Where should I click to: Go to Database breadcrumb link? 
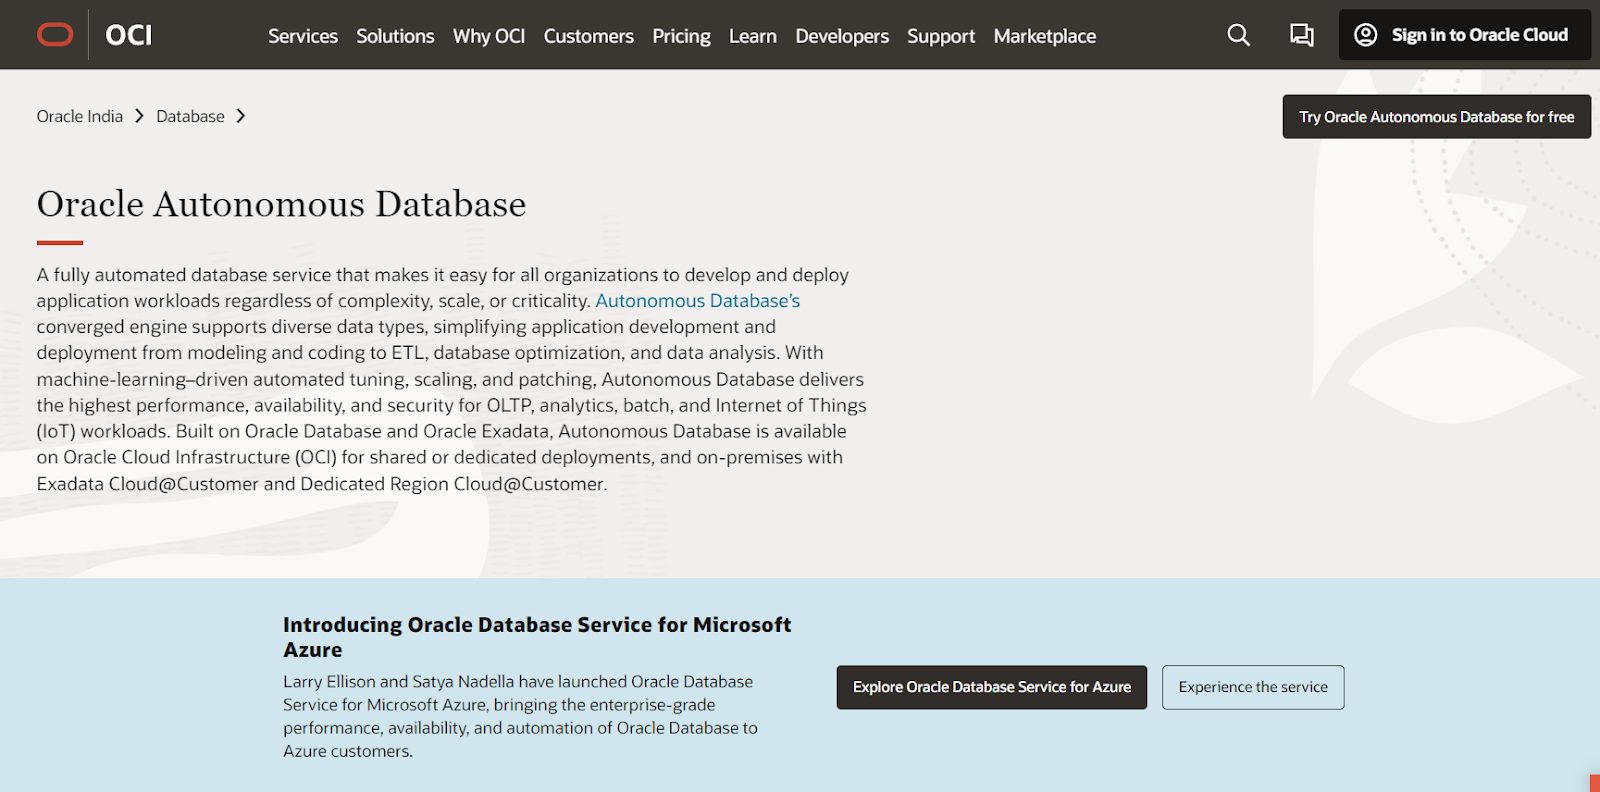click(190, 116)
